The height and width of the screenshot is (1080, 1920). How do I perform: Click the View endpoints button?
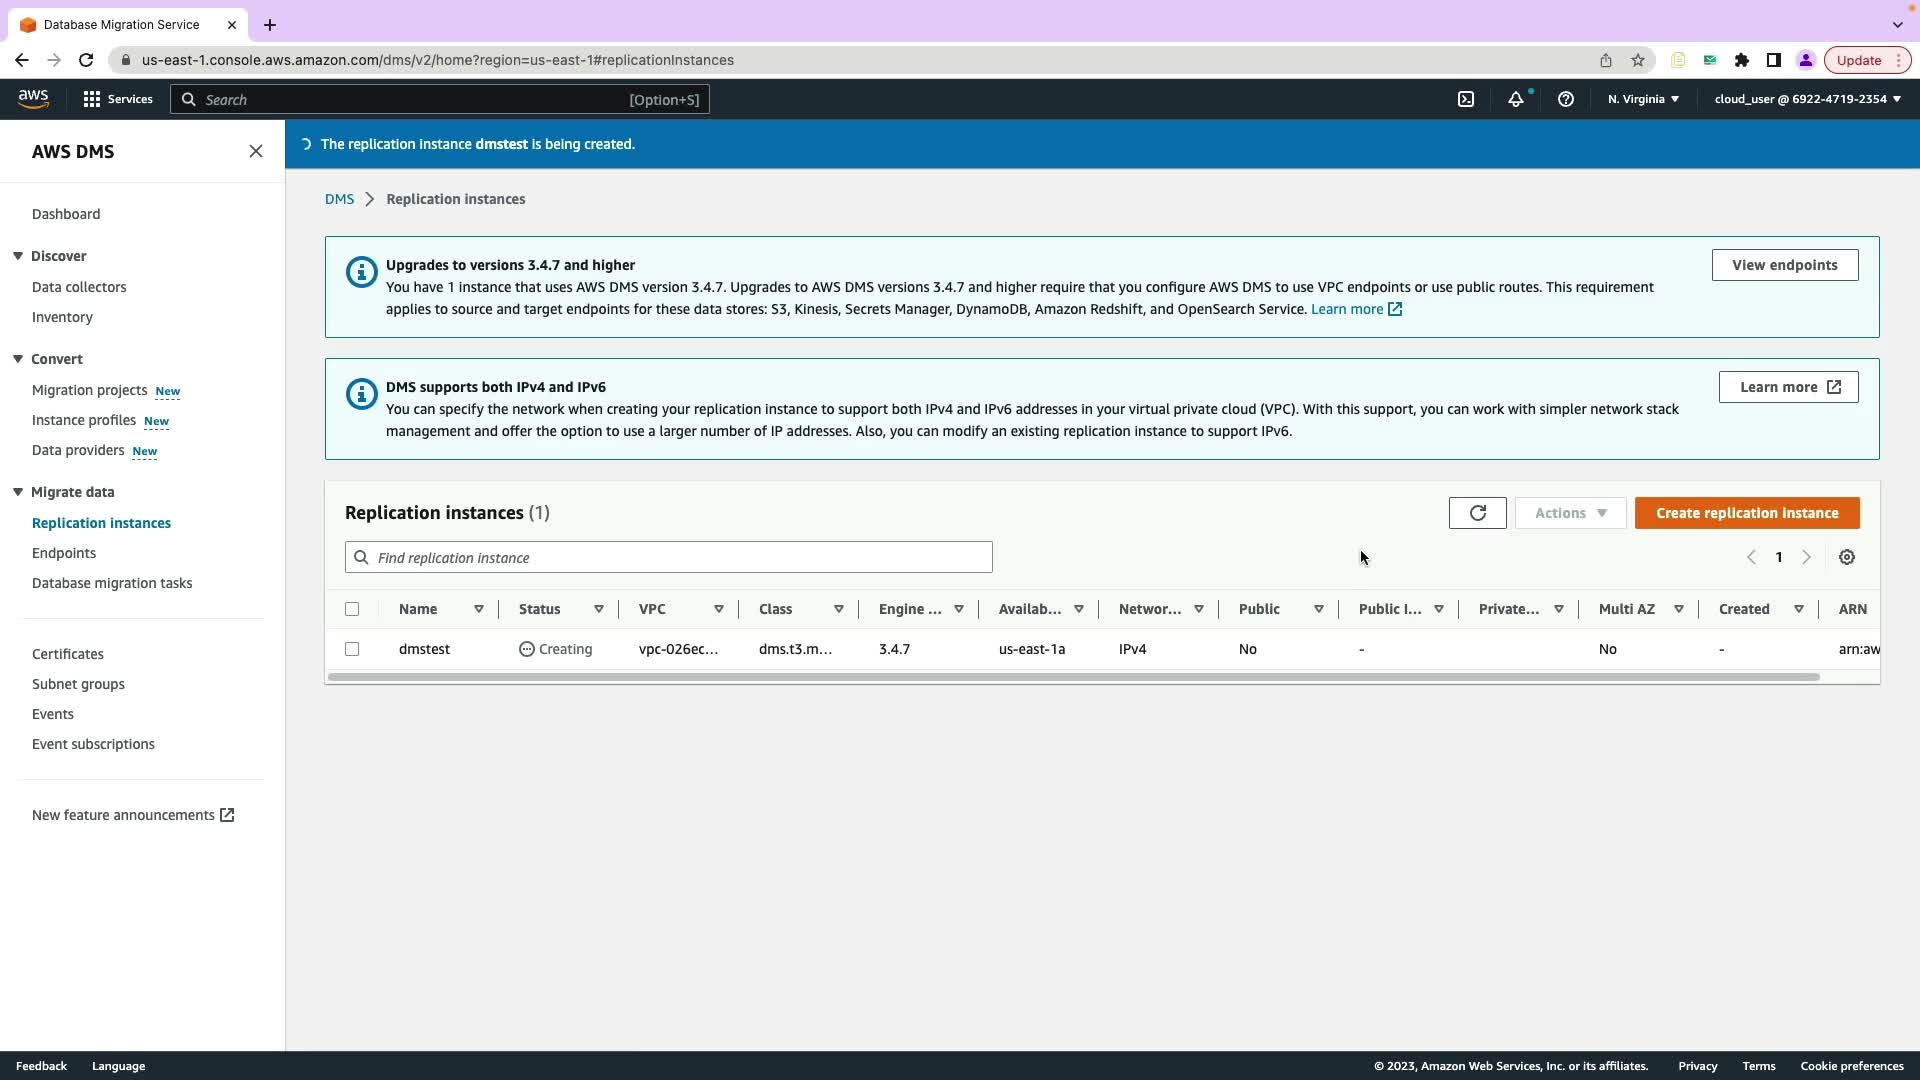[1784, 265]
